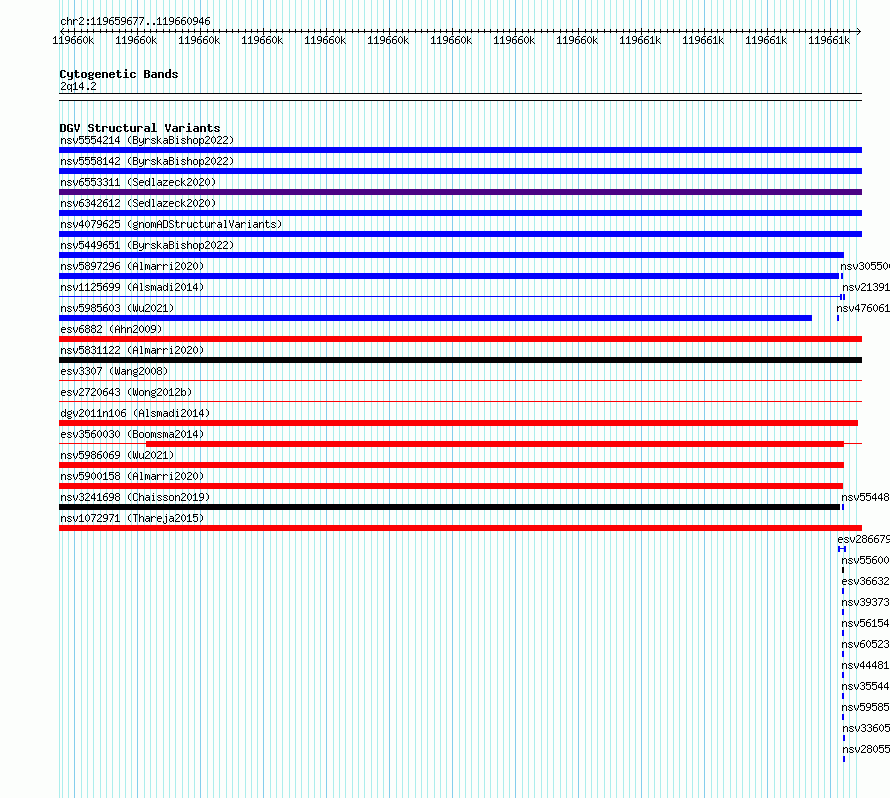Select the nsv5558142 (ByrskaBishop2022) variant label
This screenshot has width=890, height=798.
pyautogui.click(x=147, y=161)
